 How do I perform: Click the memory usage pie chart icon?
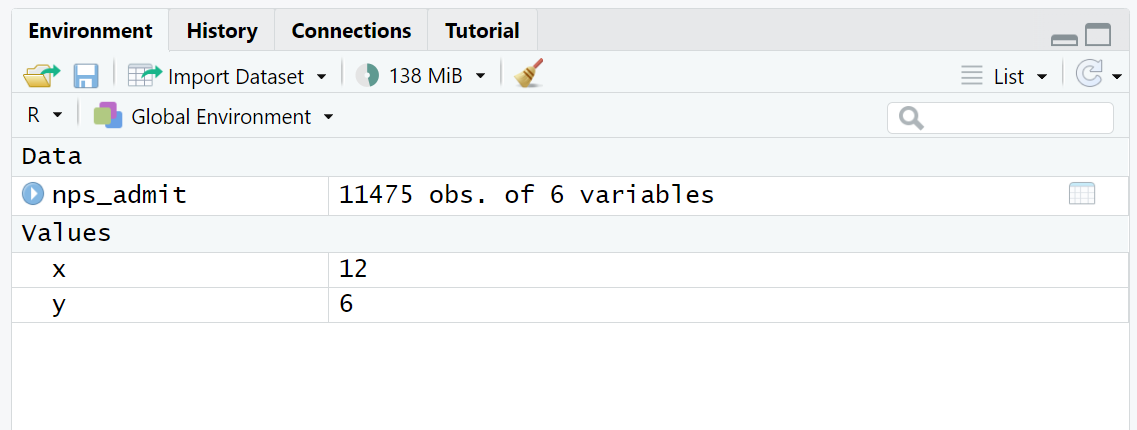pyautogui.click(x=367, y=75)
